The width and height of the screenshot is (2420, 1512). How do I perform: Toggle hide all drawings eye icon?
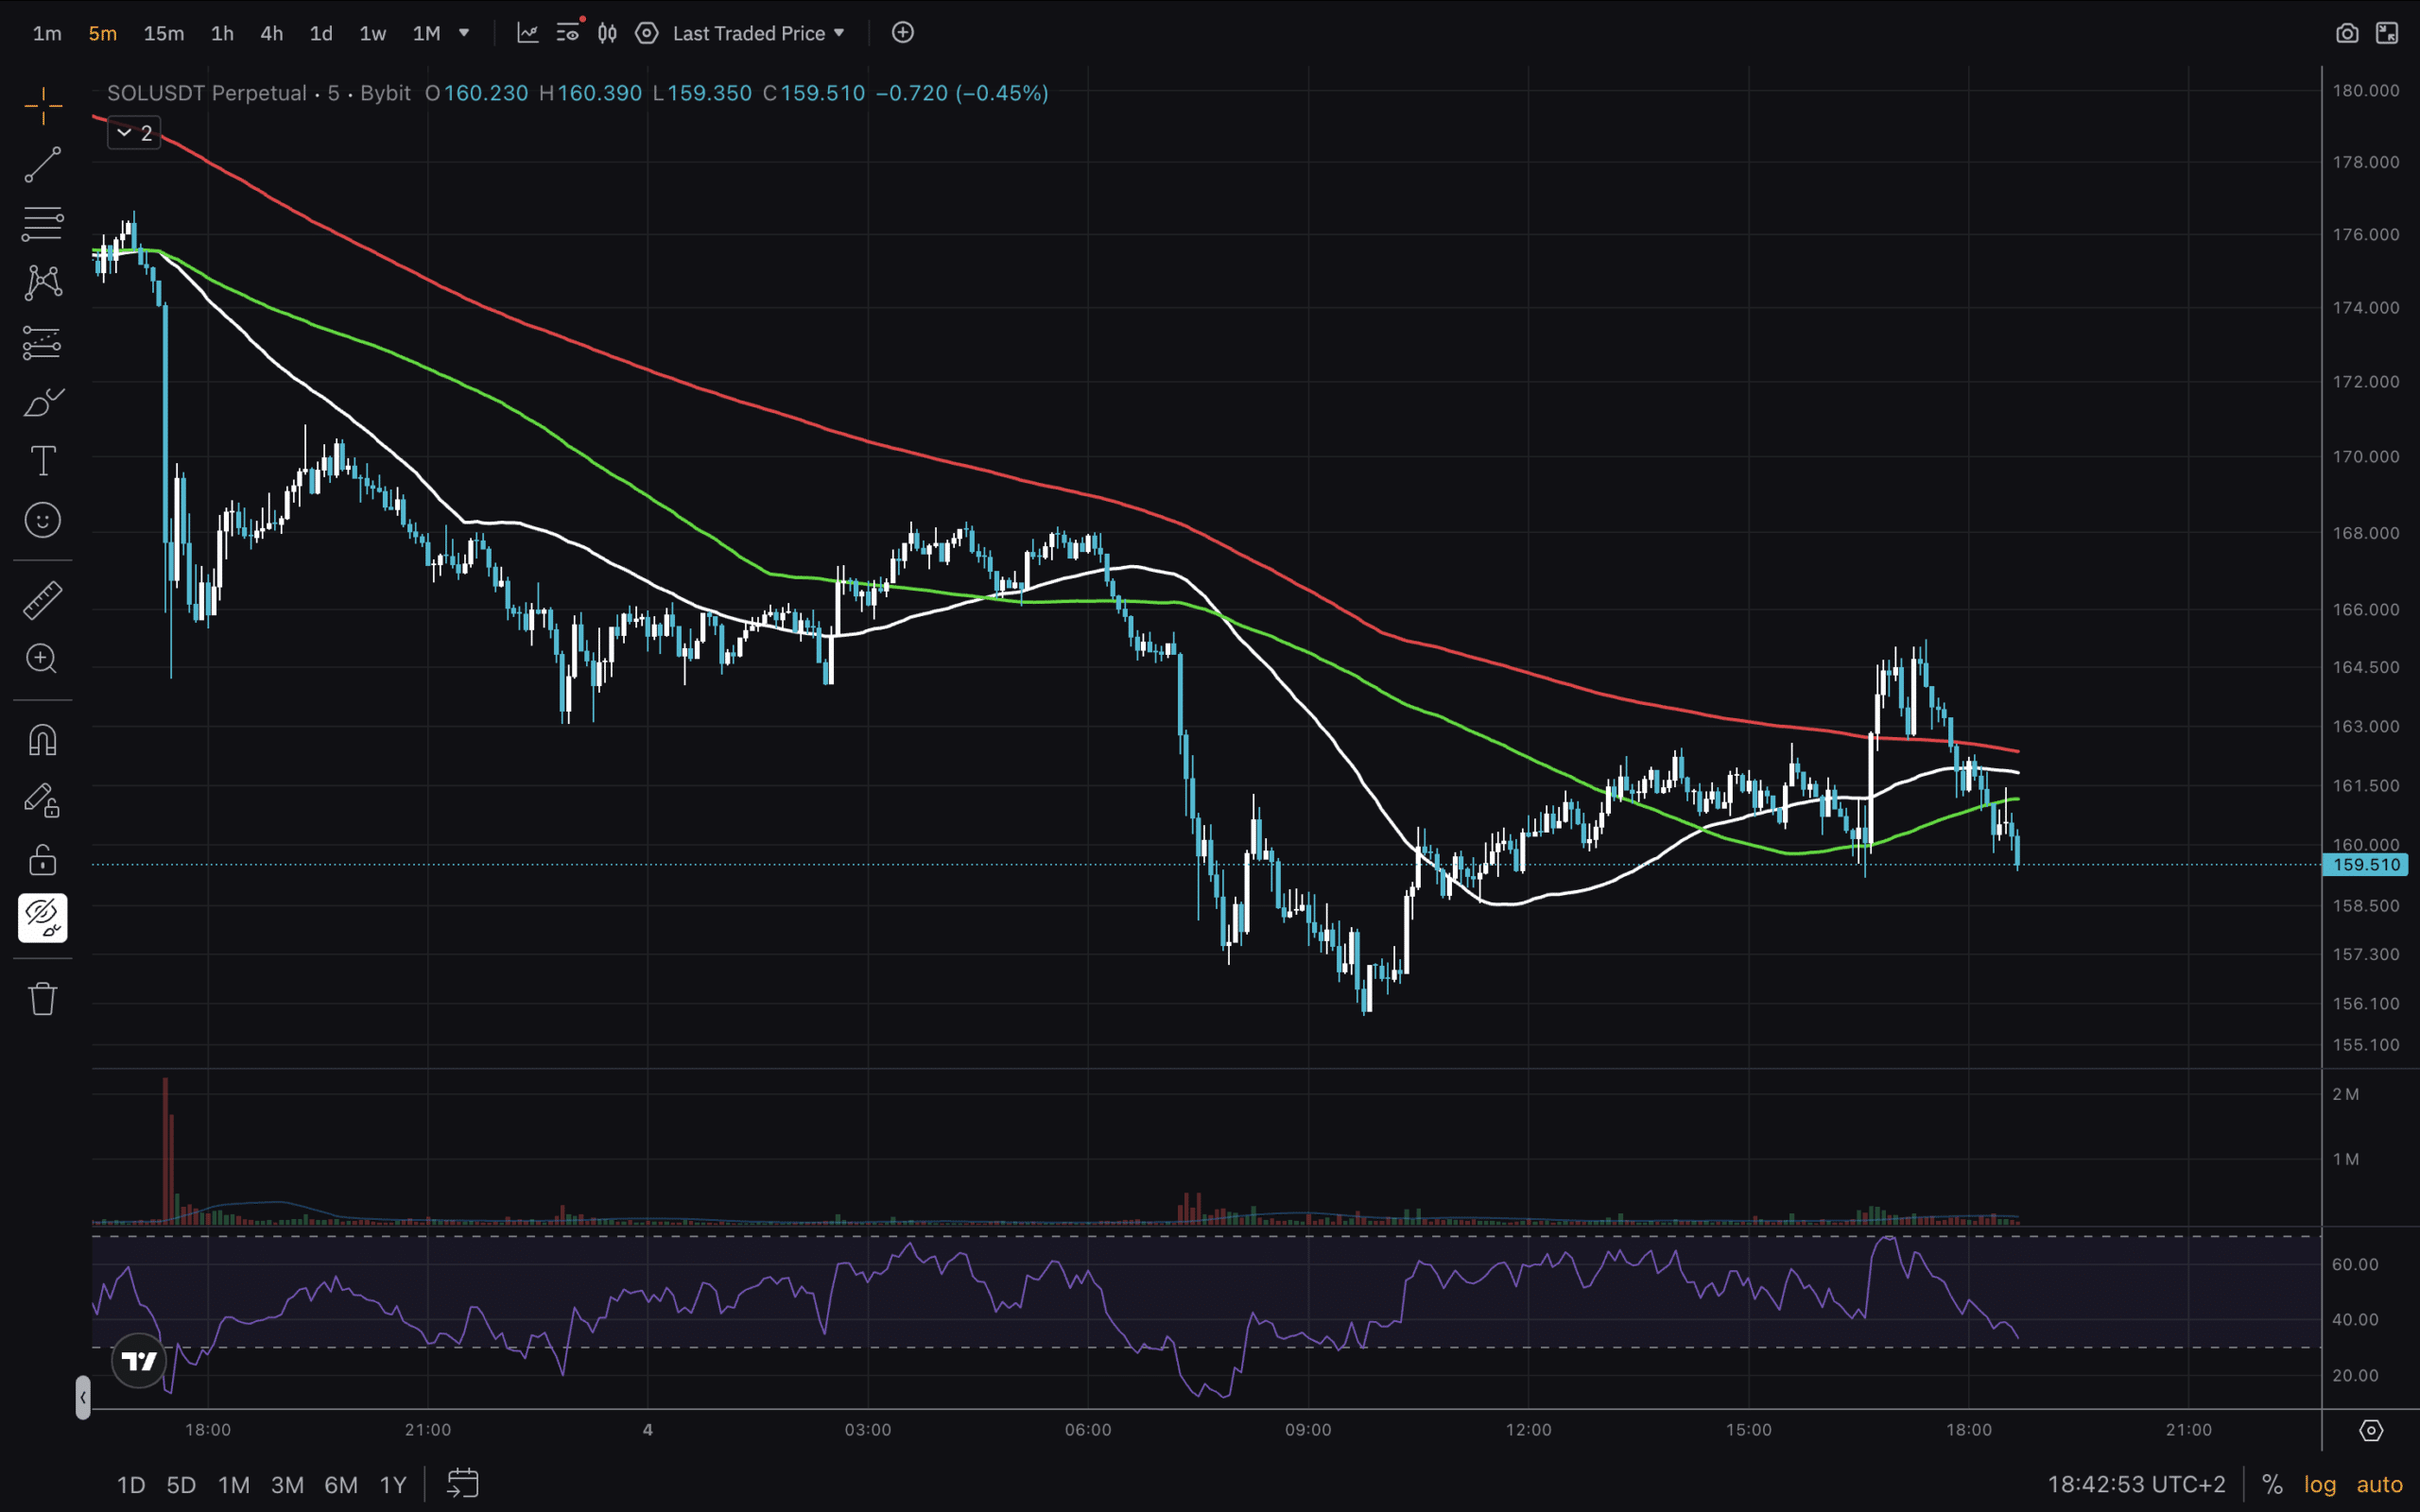[x=42, y=918]
